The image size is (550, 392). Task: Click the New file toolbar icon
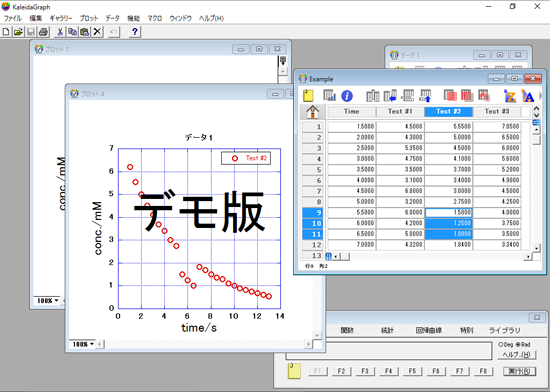point(6,32)
